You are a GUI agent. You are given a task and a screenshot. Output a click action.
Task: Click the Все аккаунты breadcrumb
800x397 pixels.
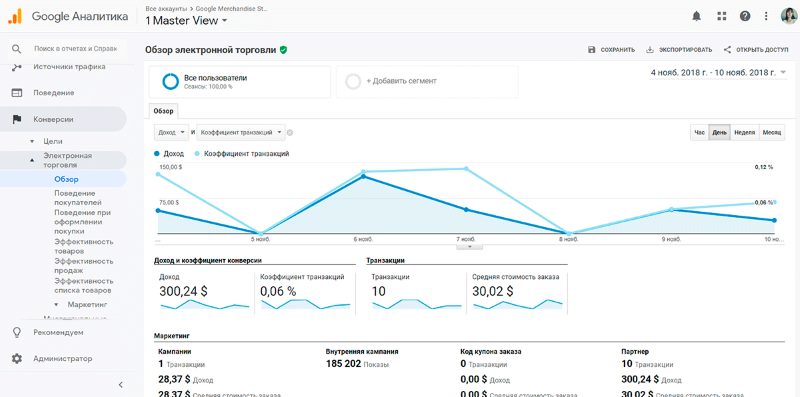(x=166, y=9)
